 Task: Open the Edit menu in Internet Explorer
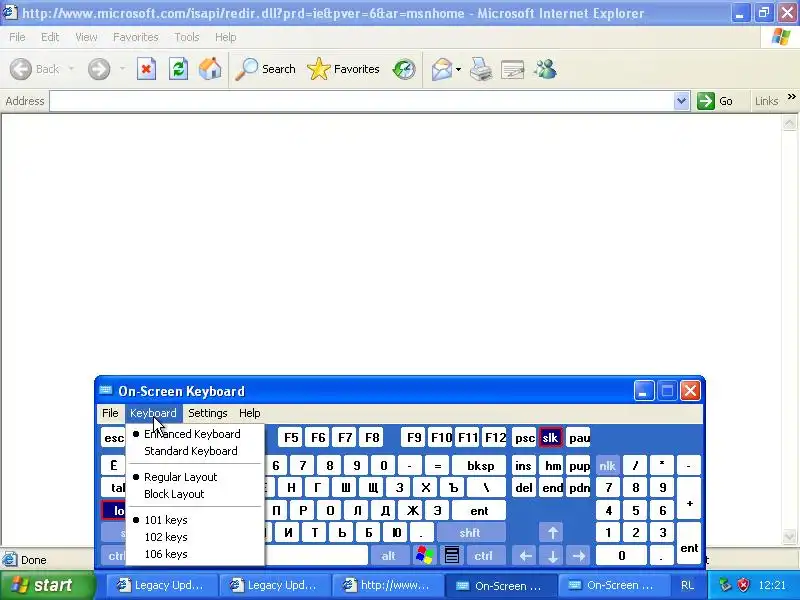coord(50,37)
